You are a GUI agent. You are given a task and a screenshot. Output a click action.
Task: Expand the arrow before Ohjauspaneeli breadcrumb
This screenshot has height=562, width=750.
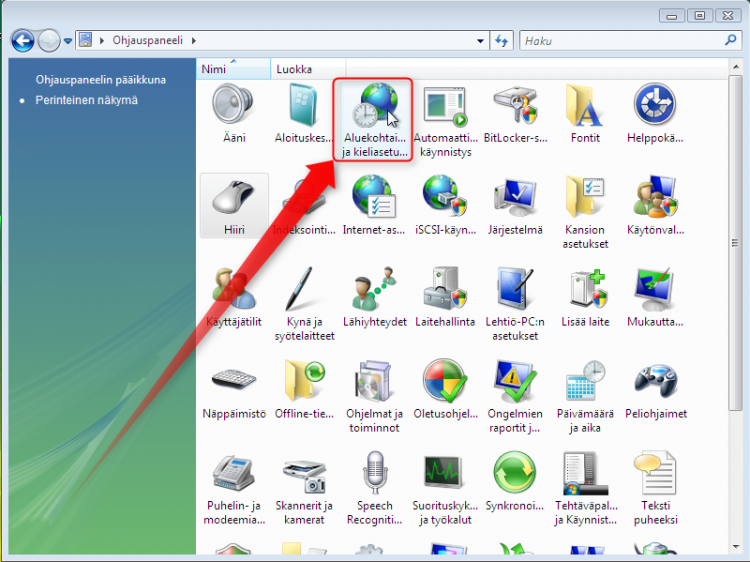(x=102, y=41)
